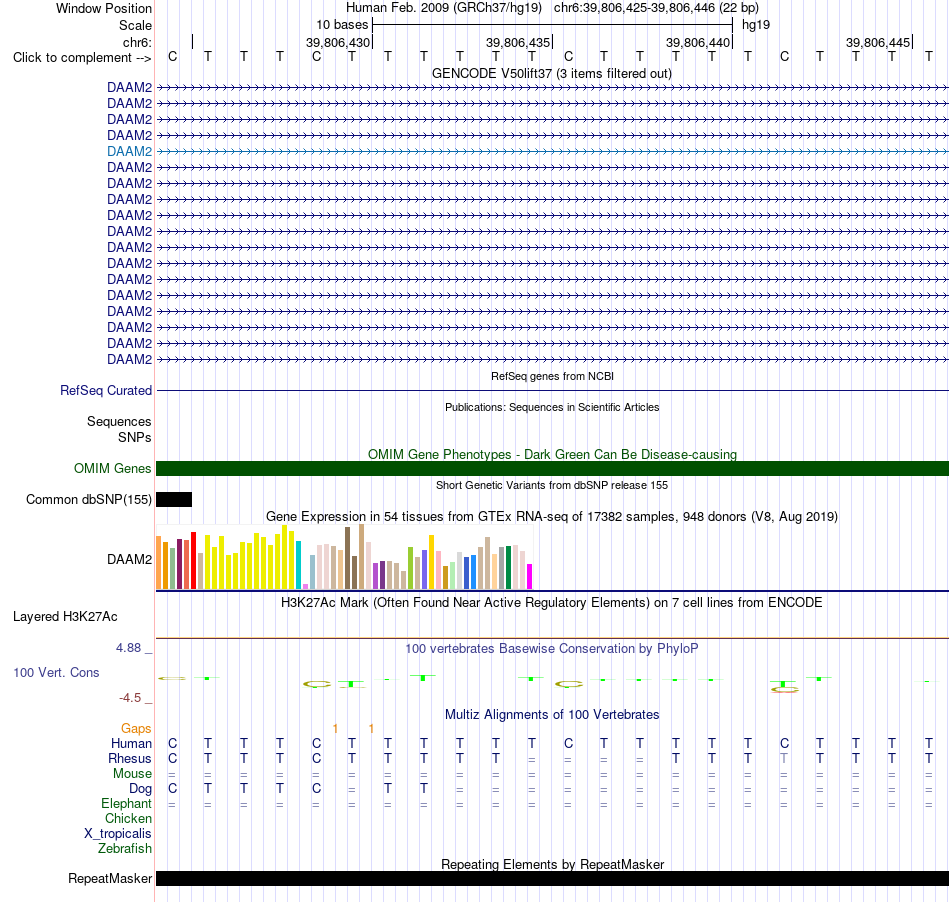The image size is (950, 902).
Task: Select the Elephant alignment row label
Action: [126, 804]
